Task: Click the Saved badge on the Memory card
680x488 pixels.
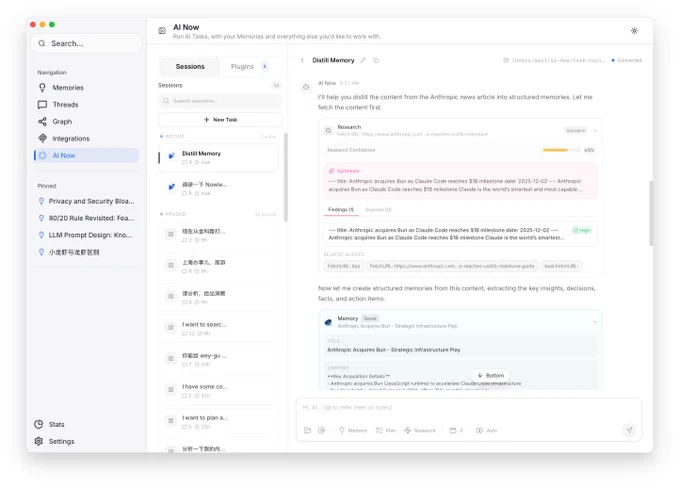Action: click(370, 318)
